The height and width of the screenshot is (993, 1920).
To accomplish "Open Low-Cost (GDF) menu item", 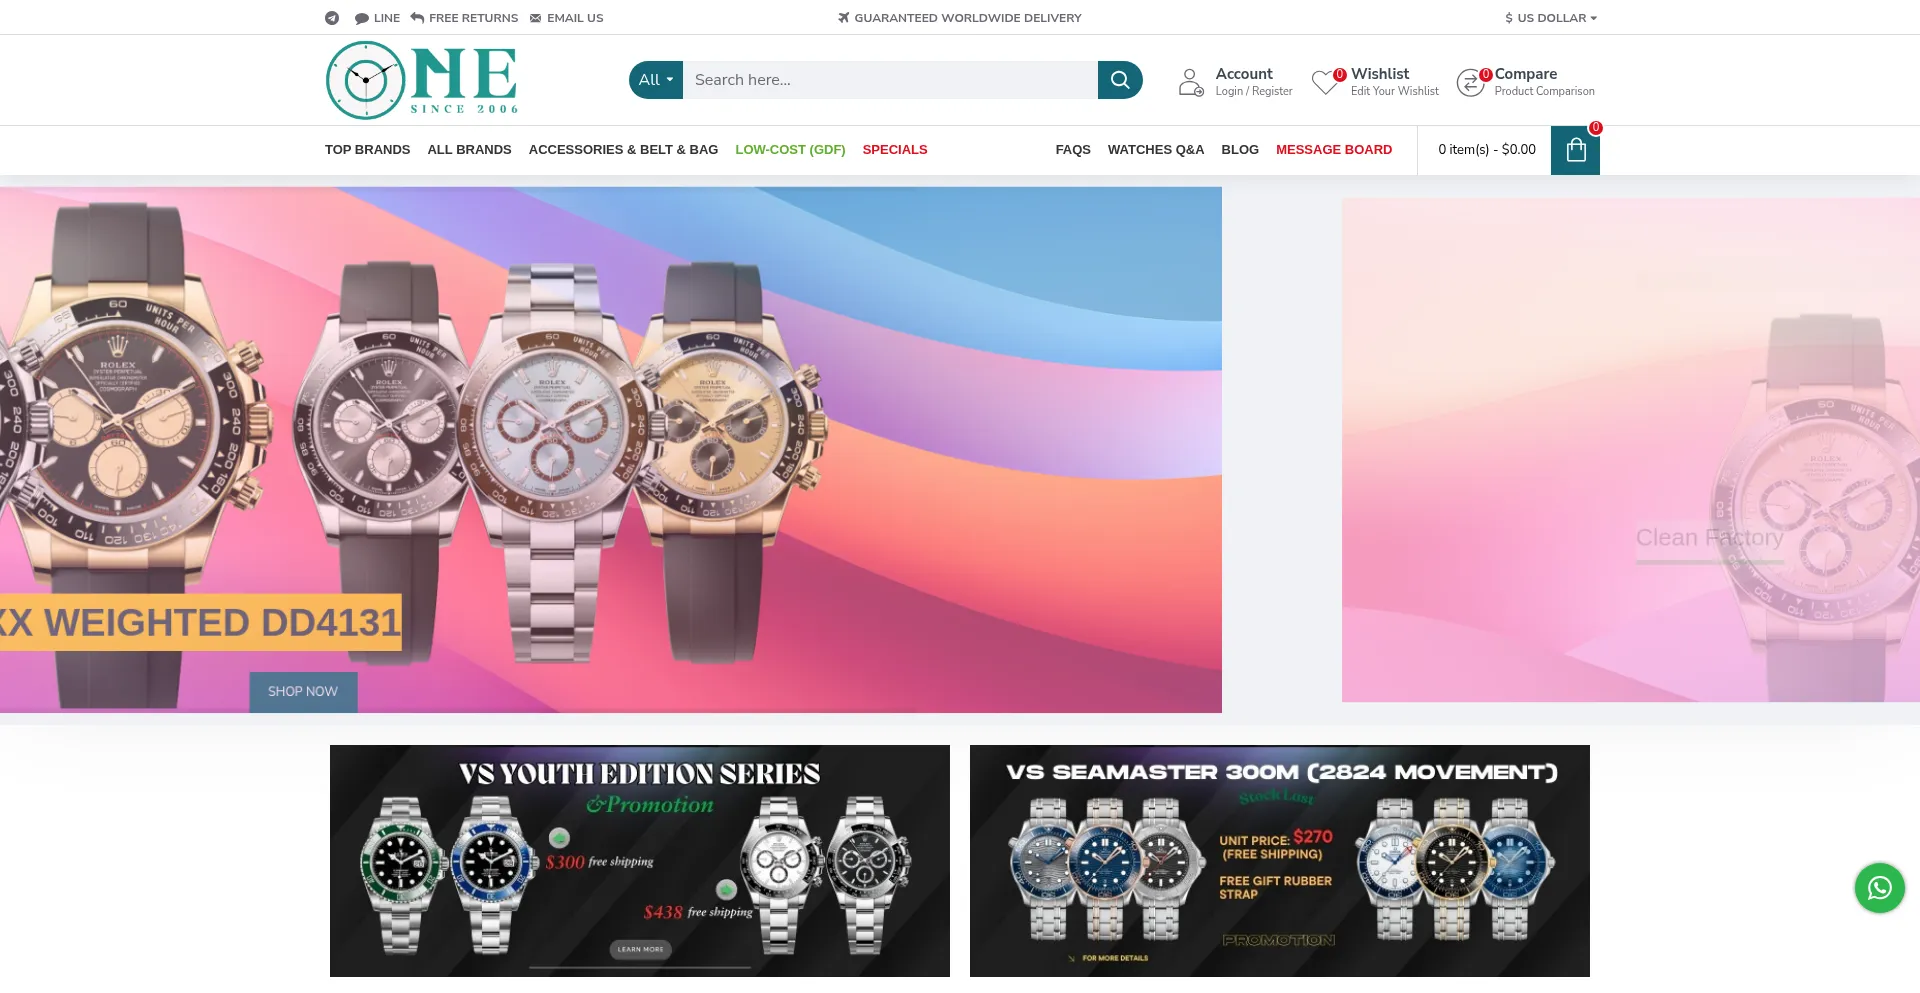I will tap(790, 150).
